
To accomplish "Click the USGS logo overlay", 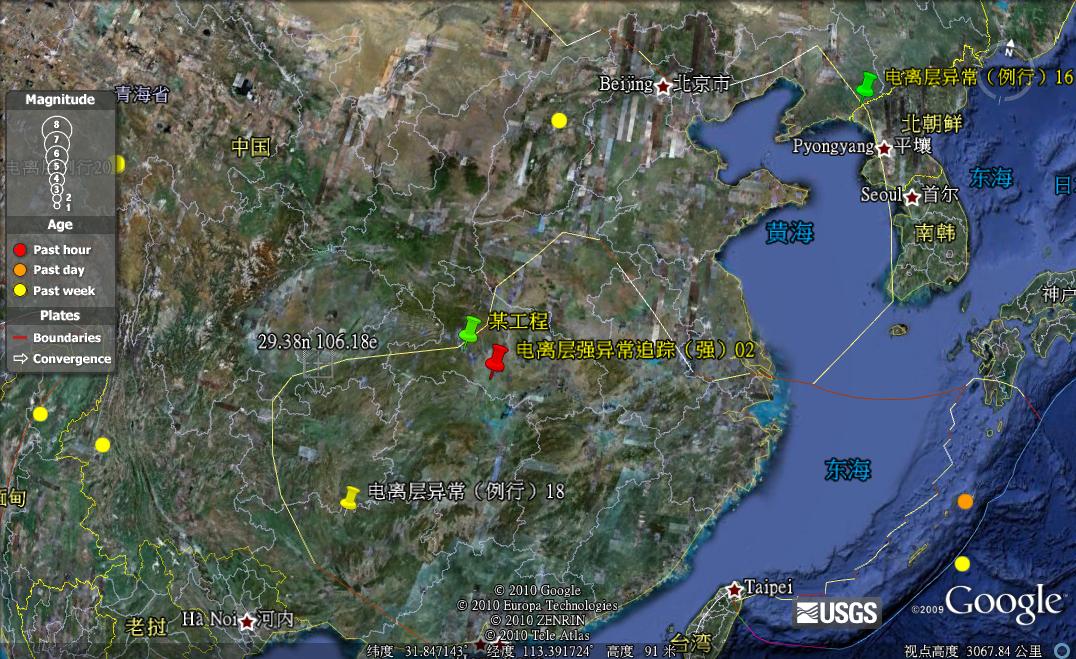I will tap(838, 612).
